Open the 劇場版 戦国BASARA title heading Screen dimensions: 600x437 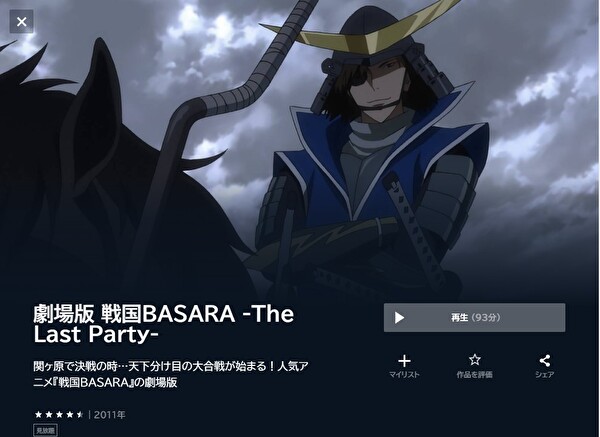coord(164,324)
